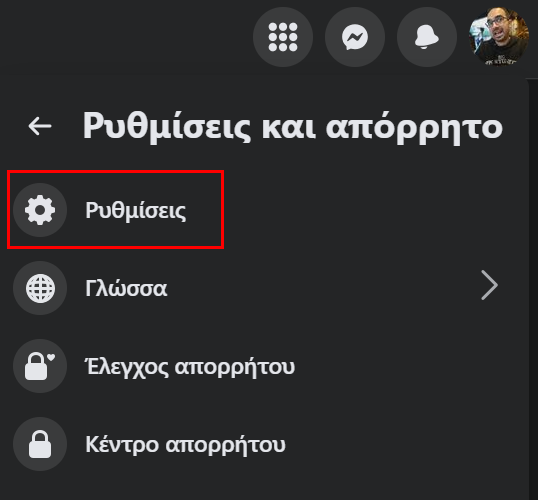Show notifications via the bell icon
538x500 pixels.
coord(427,37)
